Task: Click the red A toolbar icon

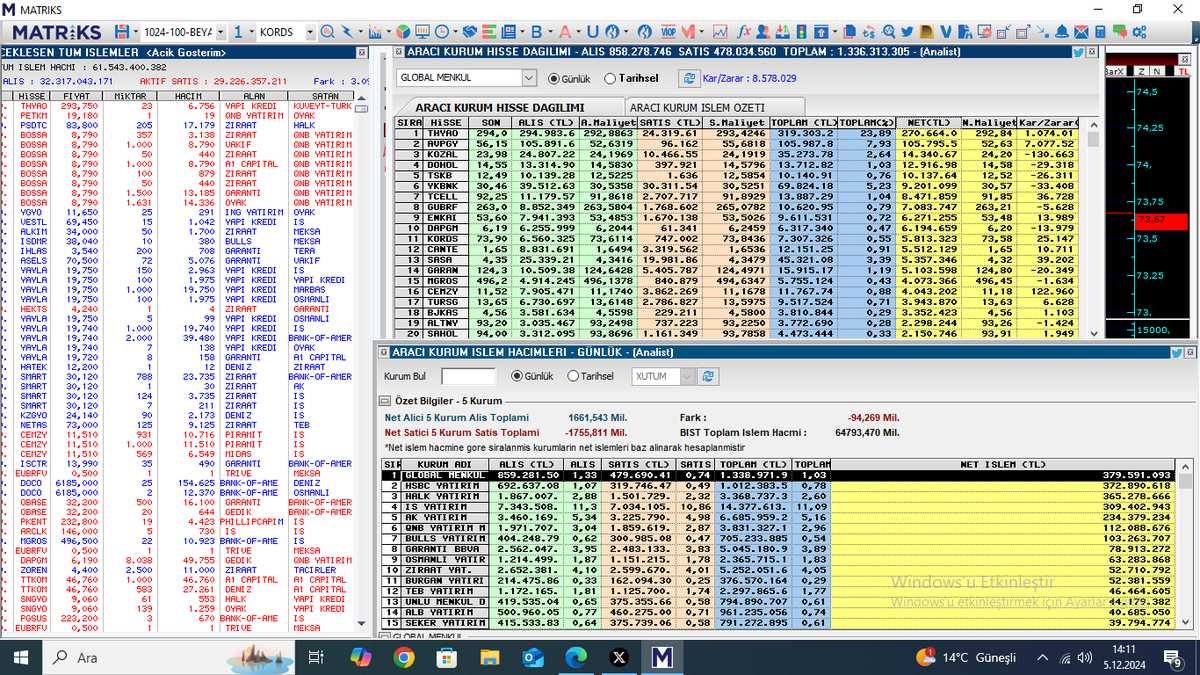Action: [x=565, y=32]
